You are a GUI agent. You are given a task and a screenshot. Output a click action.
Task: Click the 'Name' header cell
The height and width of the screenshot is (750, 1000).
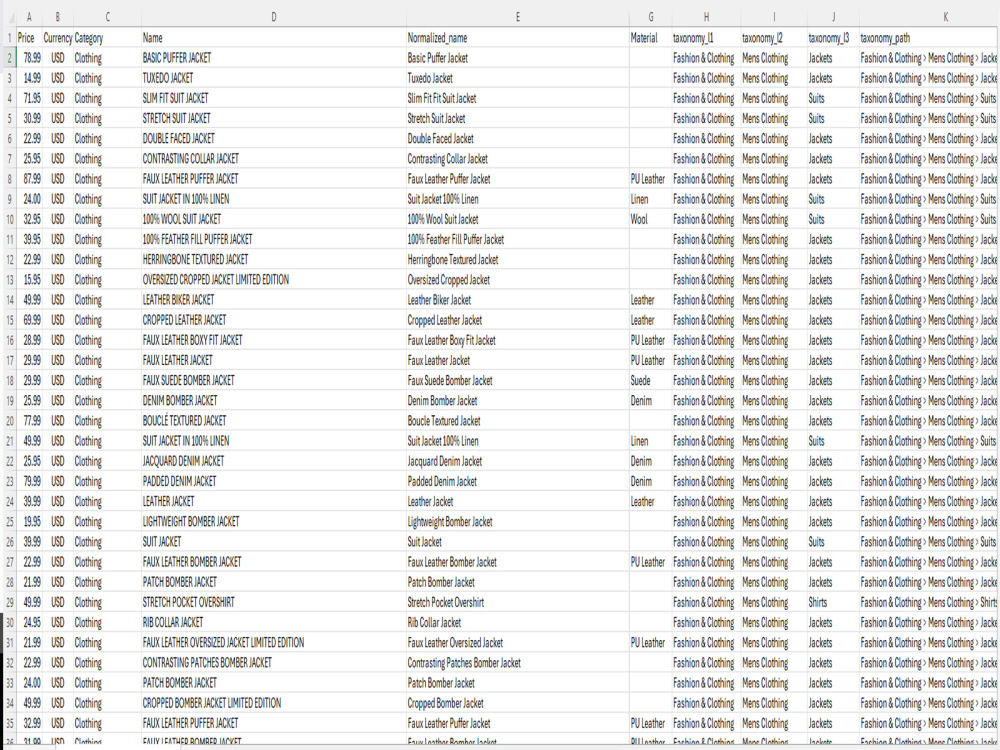[274, 38]
